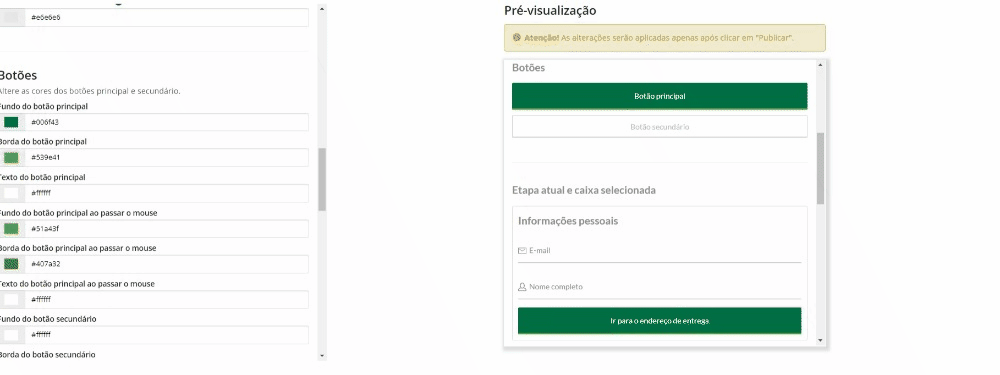The width and height of the screenshot is (1000, 375).
Task: Open the Fundo do botão principal color swatch
Action: point(11,122)
